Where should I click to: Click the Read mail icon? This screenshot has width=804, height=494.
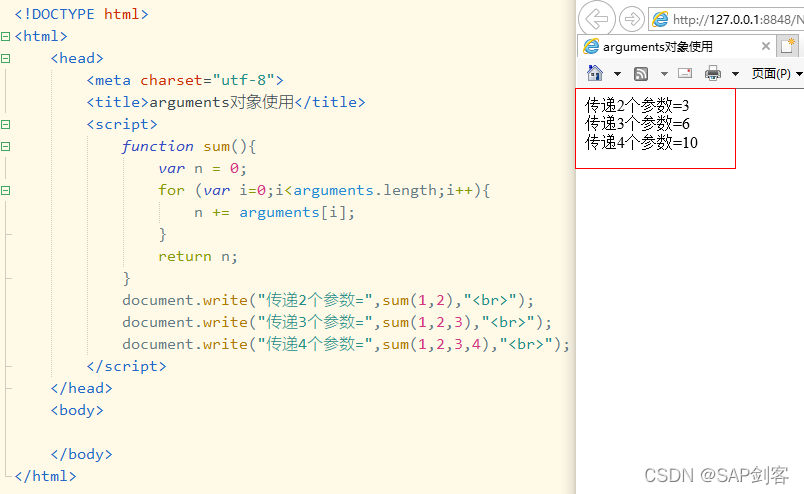pos(685,73)
